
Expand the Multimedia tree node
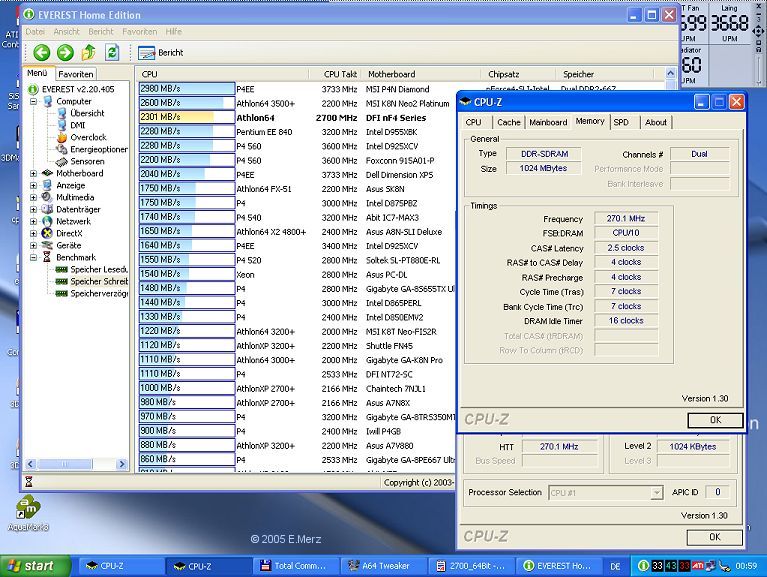(x=33, y=197)
